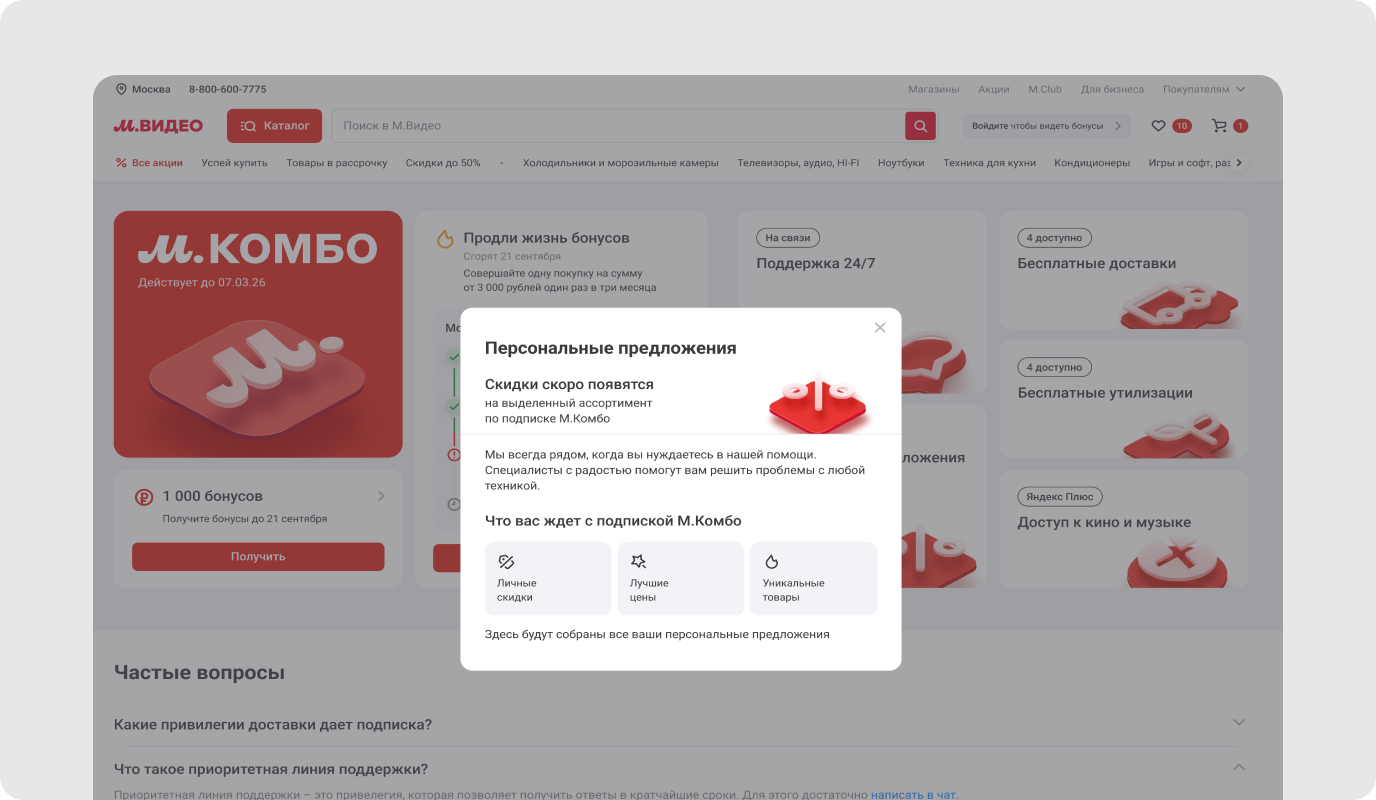The width and height of the screenshot is (1376, 800).
Task: Click the М.Видео logo
Action: pyautogui.click(x=158, y=126)
